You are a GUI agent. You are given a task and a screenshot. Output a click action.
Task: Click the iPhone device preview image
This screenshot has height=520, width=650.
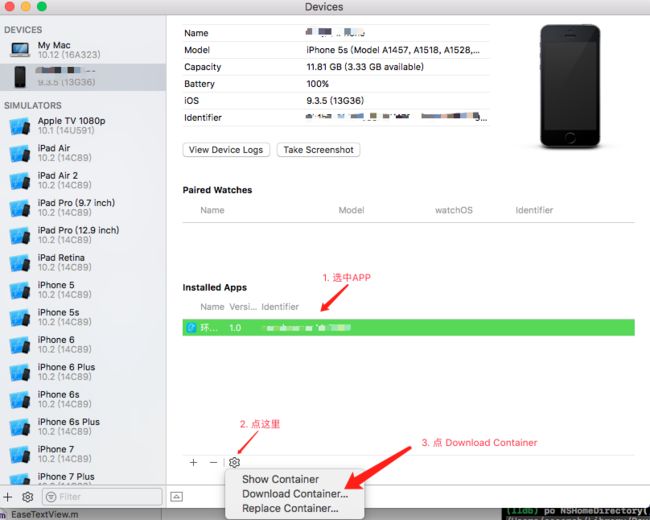click(570, 86)
